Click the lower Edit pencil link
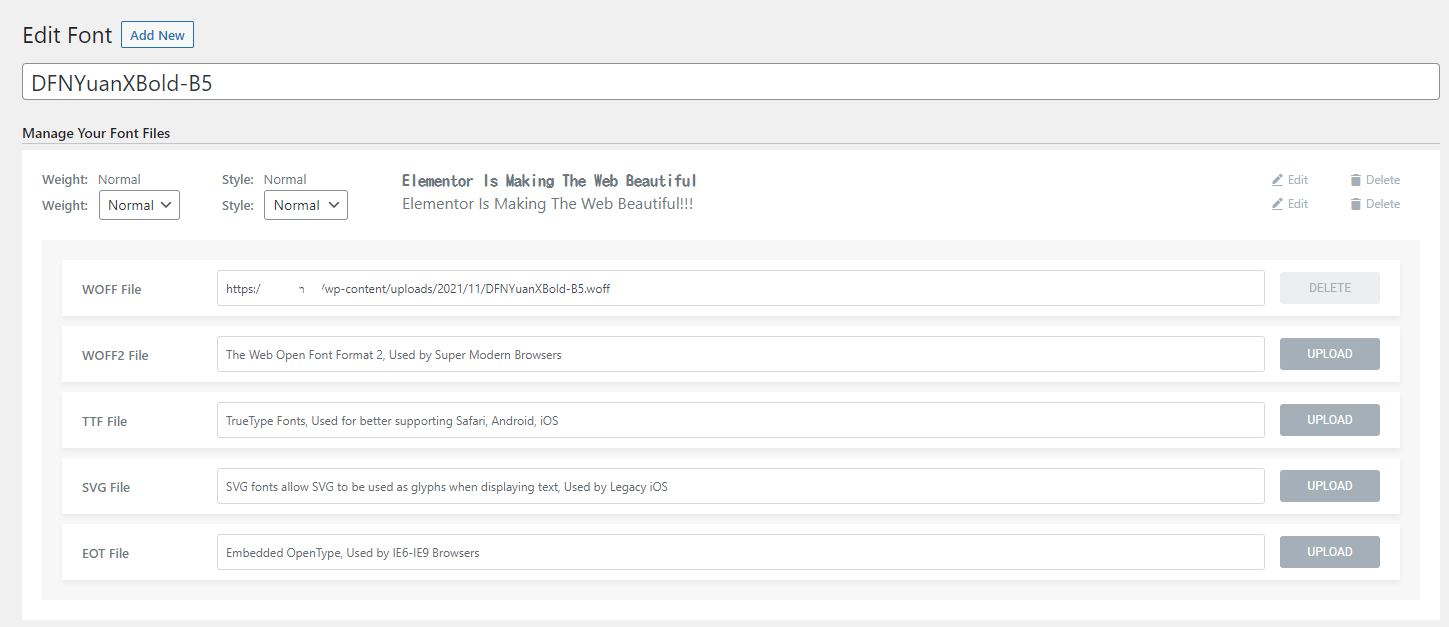1449x627 pixels. click(x=1290, y=204)
